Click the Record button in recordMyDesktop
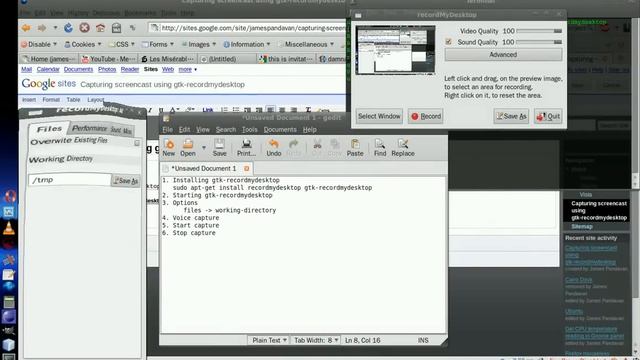 tap(426, 116)
